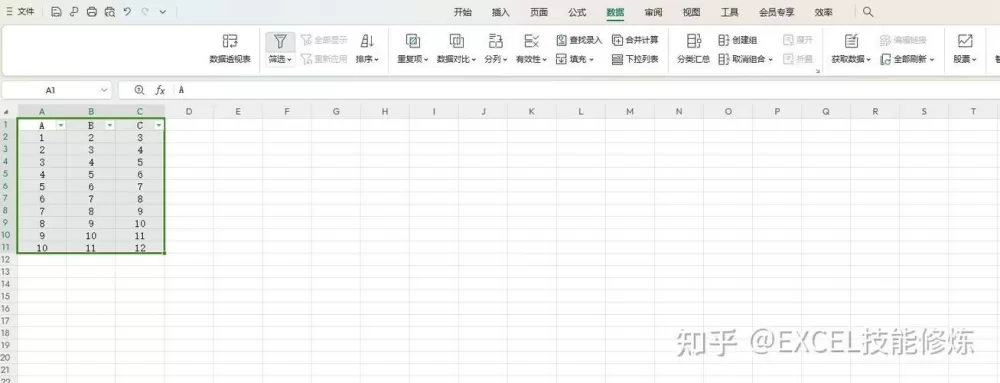Click cell A11 containing 10

42,248
